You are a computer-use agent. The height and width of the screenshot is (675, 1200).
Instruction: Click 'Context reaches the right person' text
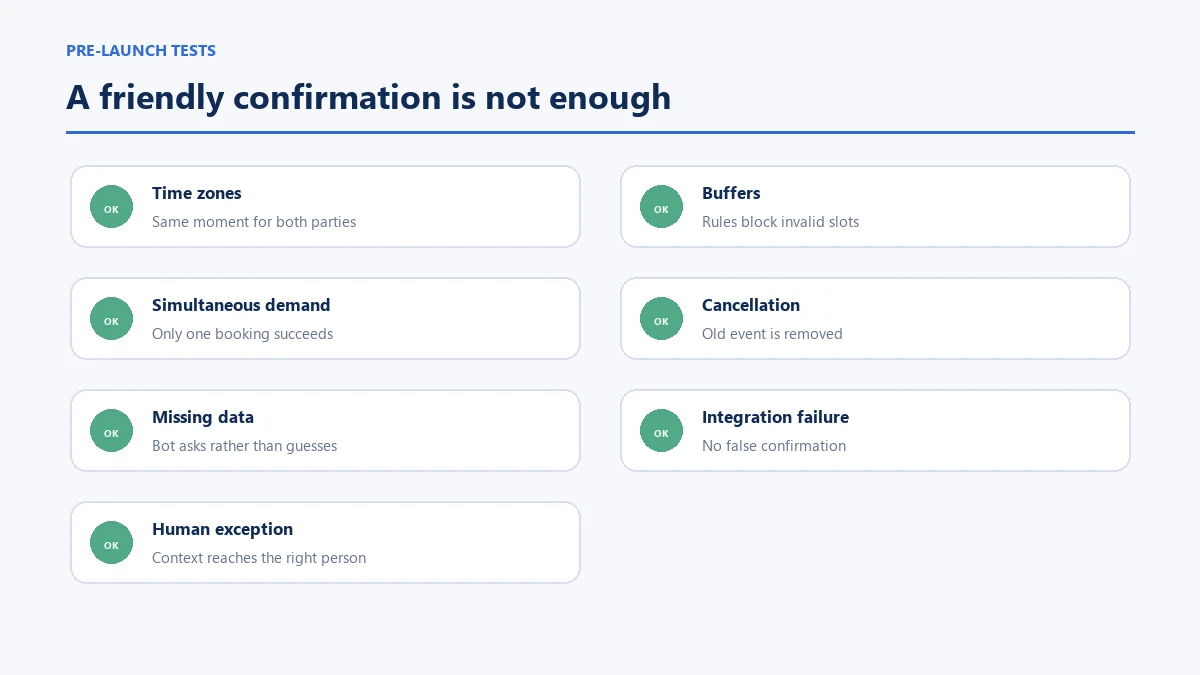click(259, 558)
